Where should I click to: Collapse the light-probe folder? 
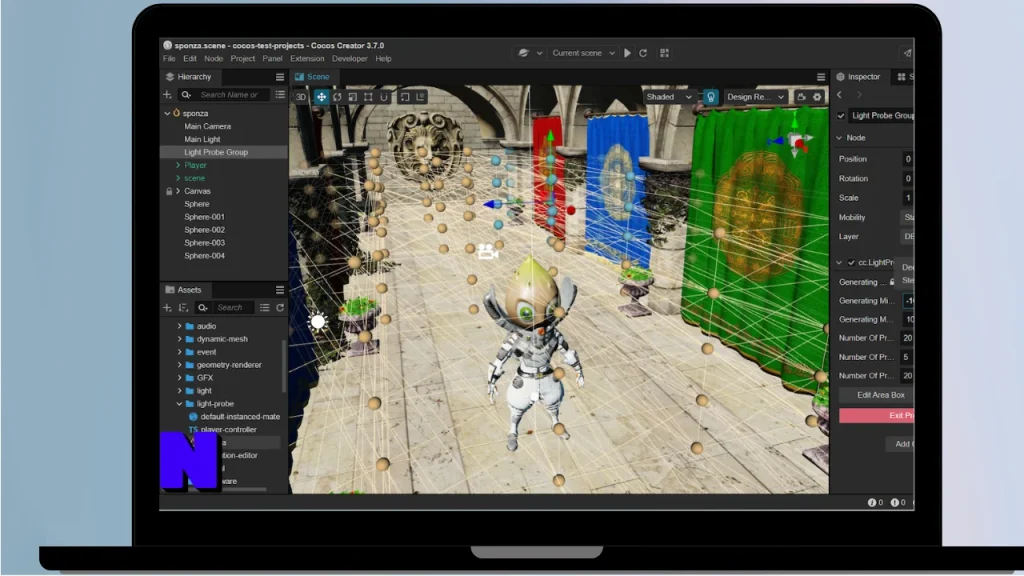[180, 404]
